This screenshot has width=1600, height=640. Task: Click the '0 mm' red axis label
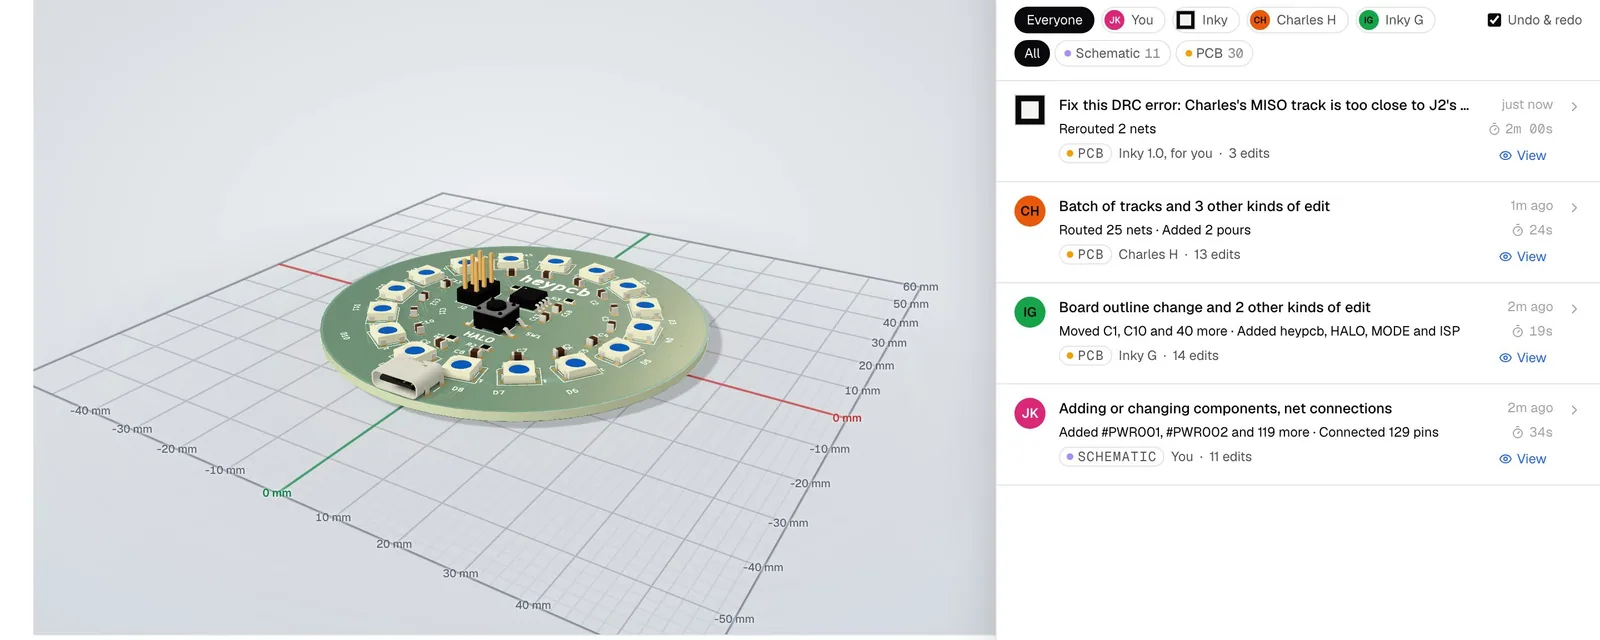click(847, 418)
